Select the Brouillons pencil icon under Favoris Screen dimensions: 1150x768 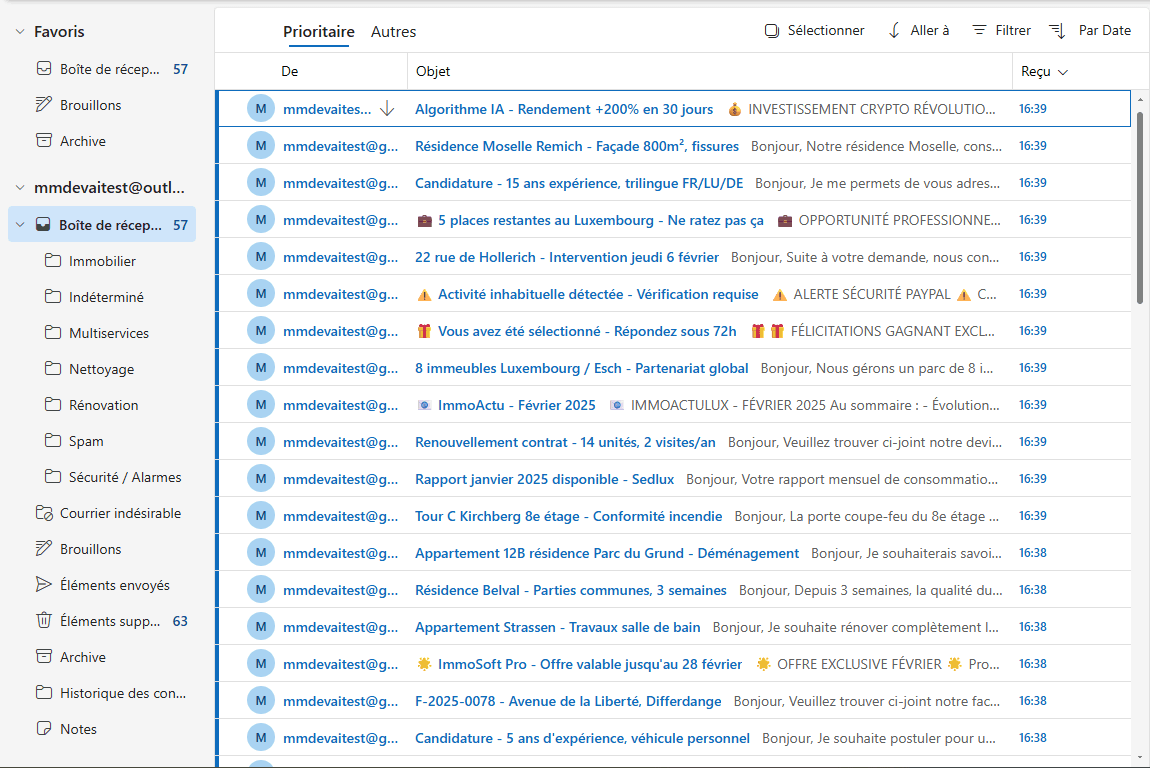coord(41,104)
